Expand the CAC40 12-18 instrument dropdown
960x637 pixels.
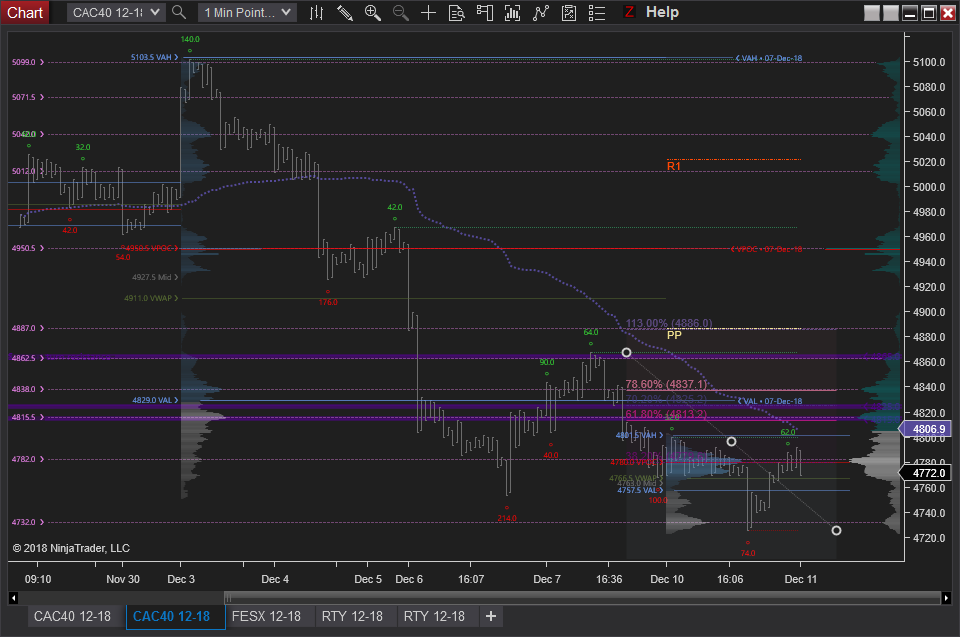click(116, 12)
